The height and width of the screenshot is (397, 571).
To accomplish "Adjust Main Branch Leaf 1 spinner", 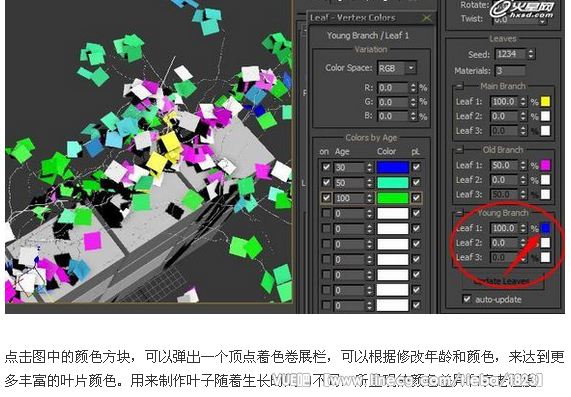I will pos(523,102).
